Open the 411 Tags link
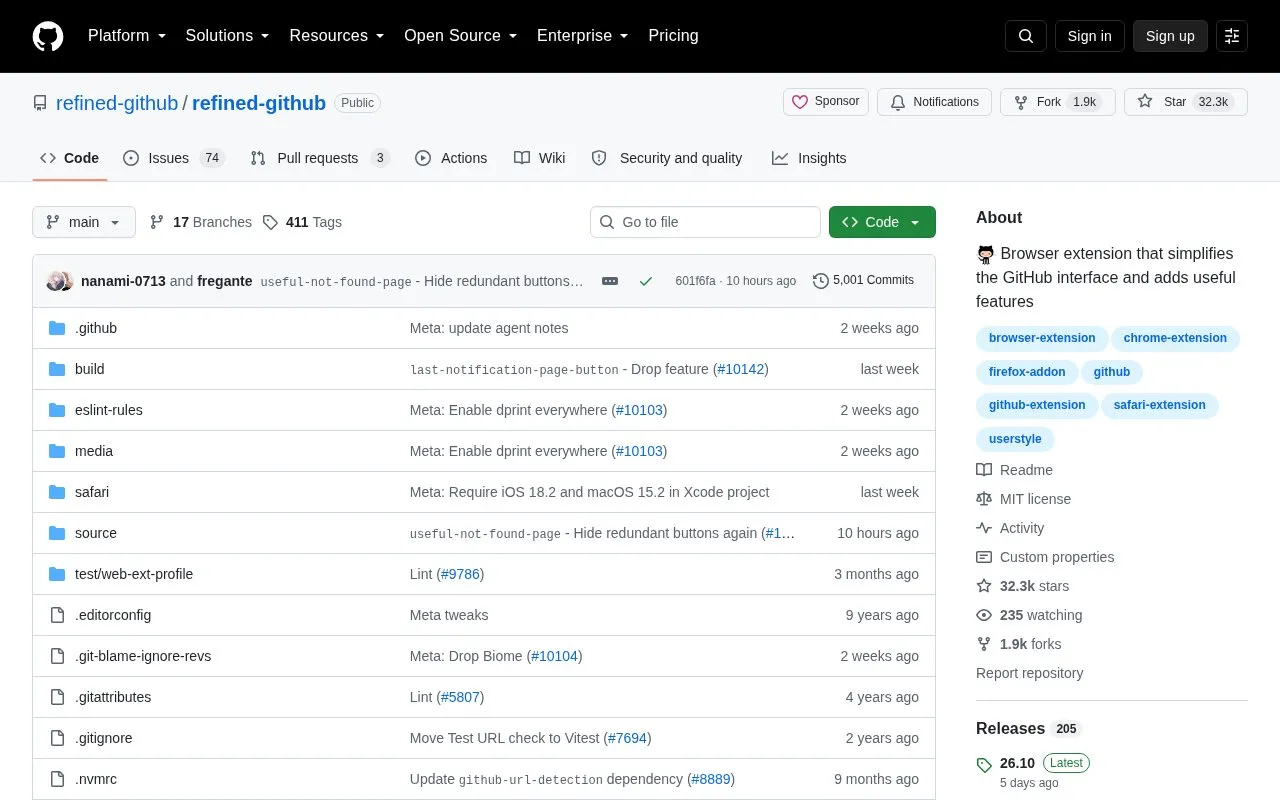Viewport: 1280px width, 800px height. click(x=302, y=222)
